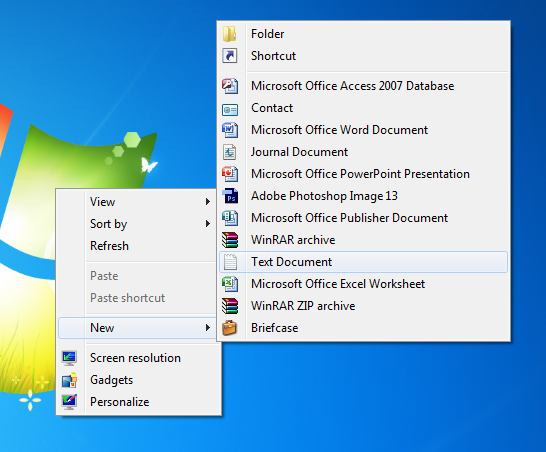Screen dimensions: 546x452
Task: Expand the New submenu arrow
Action: 208,328
